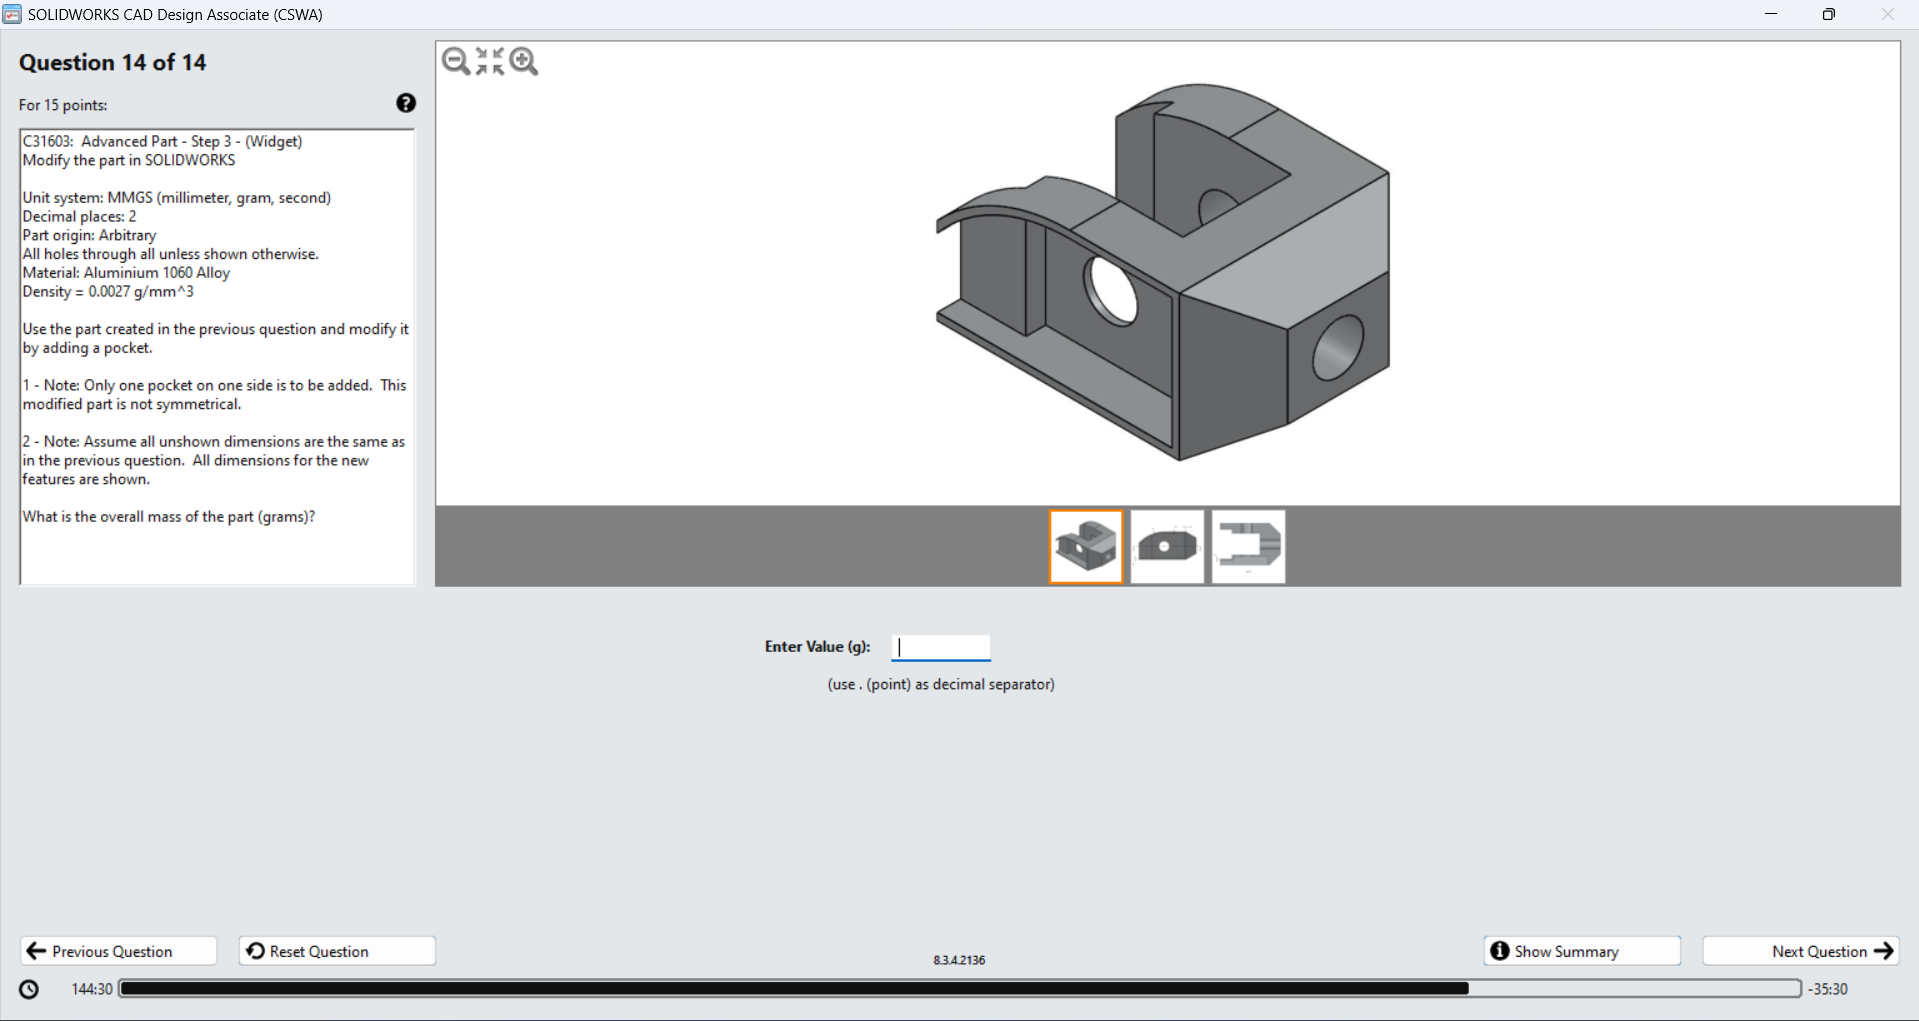Zoom in on the part image
Viewport: 1919px width, 1021px height.
coord(524,62)
